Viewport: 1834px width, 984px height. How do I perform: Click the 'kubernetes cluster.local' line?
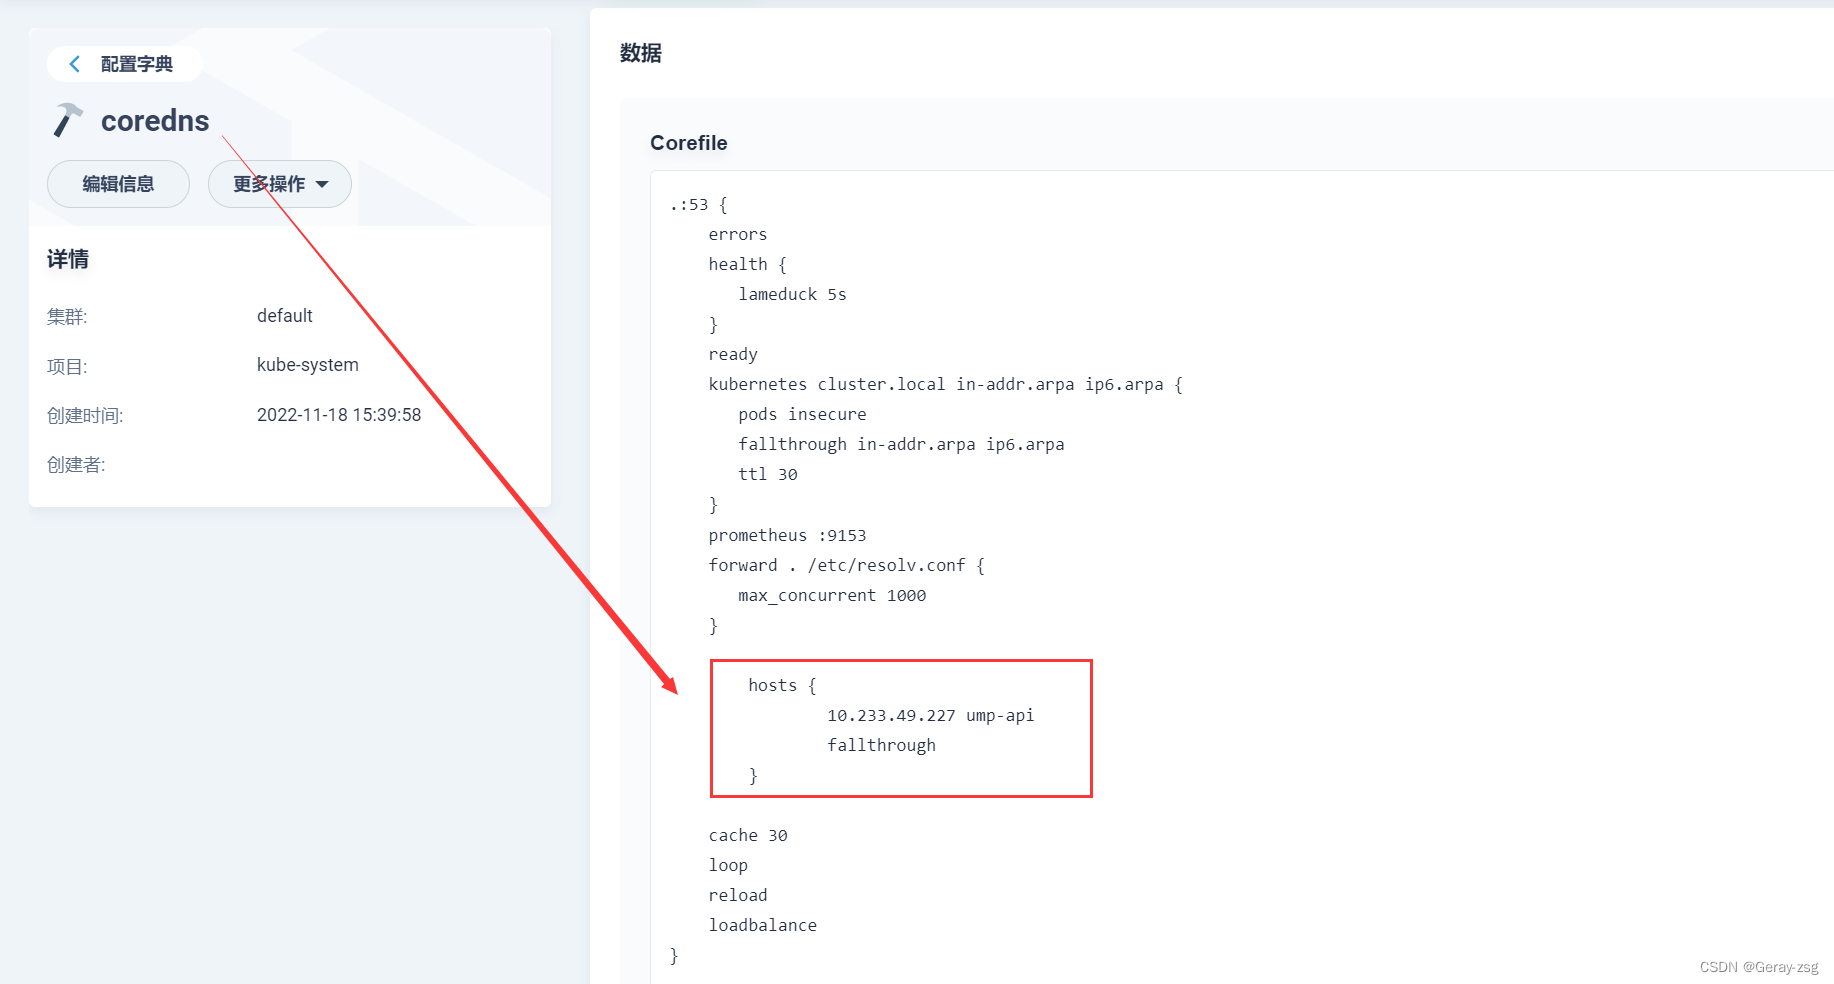[x=946, y=385]
